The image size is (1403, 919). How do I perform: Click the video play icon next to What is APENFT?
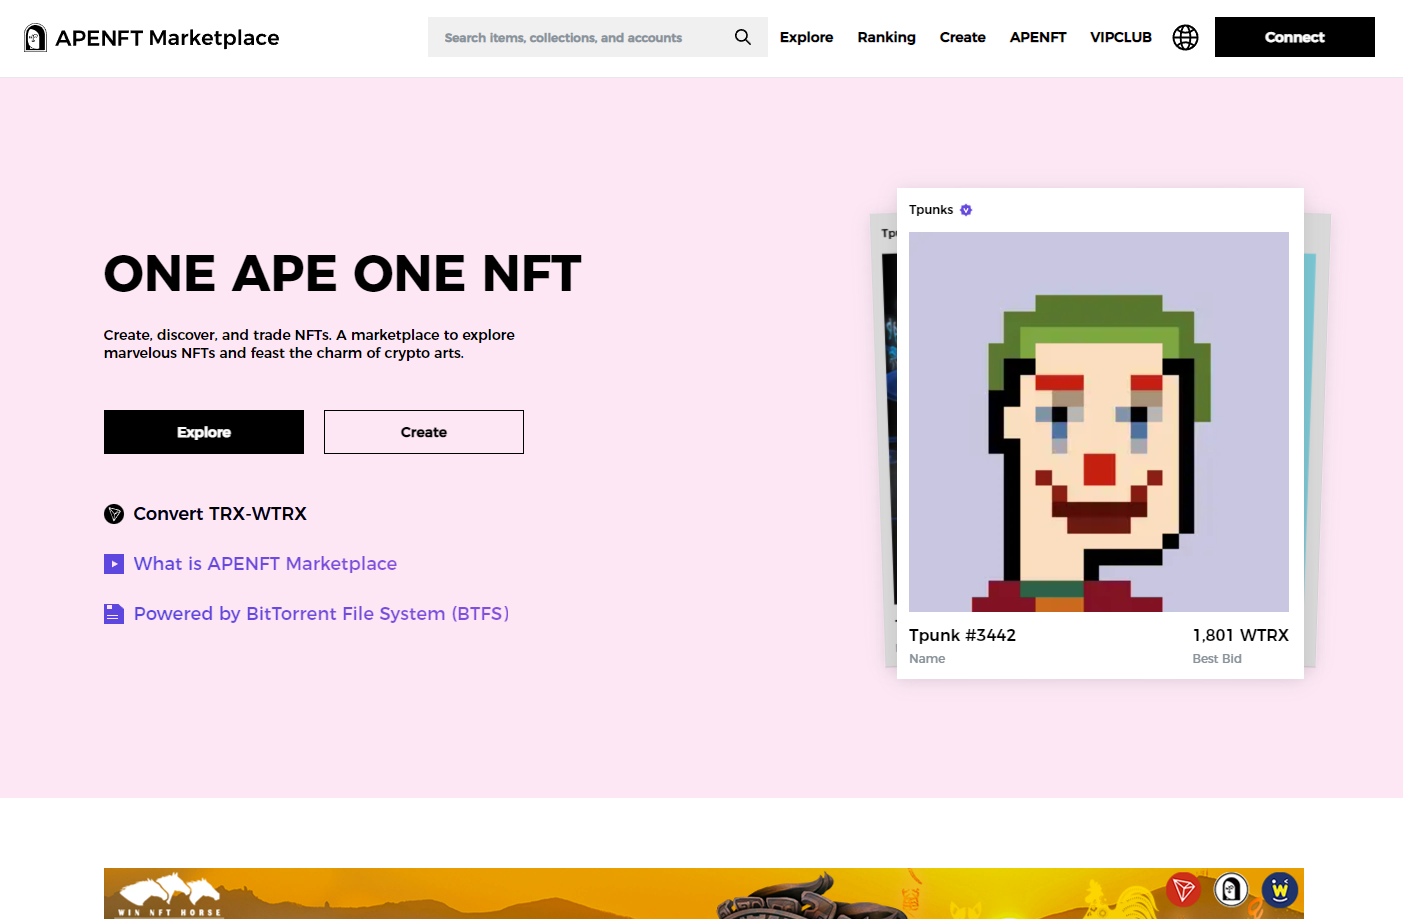114,564
